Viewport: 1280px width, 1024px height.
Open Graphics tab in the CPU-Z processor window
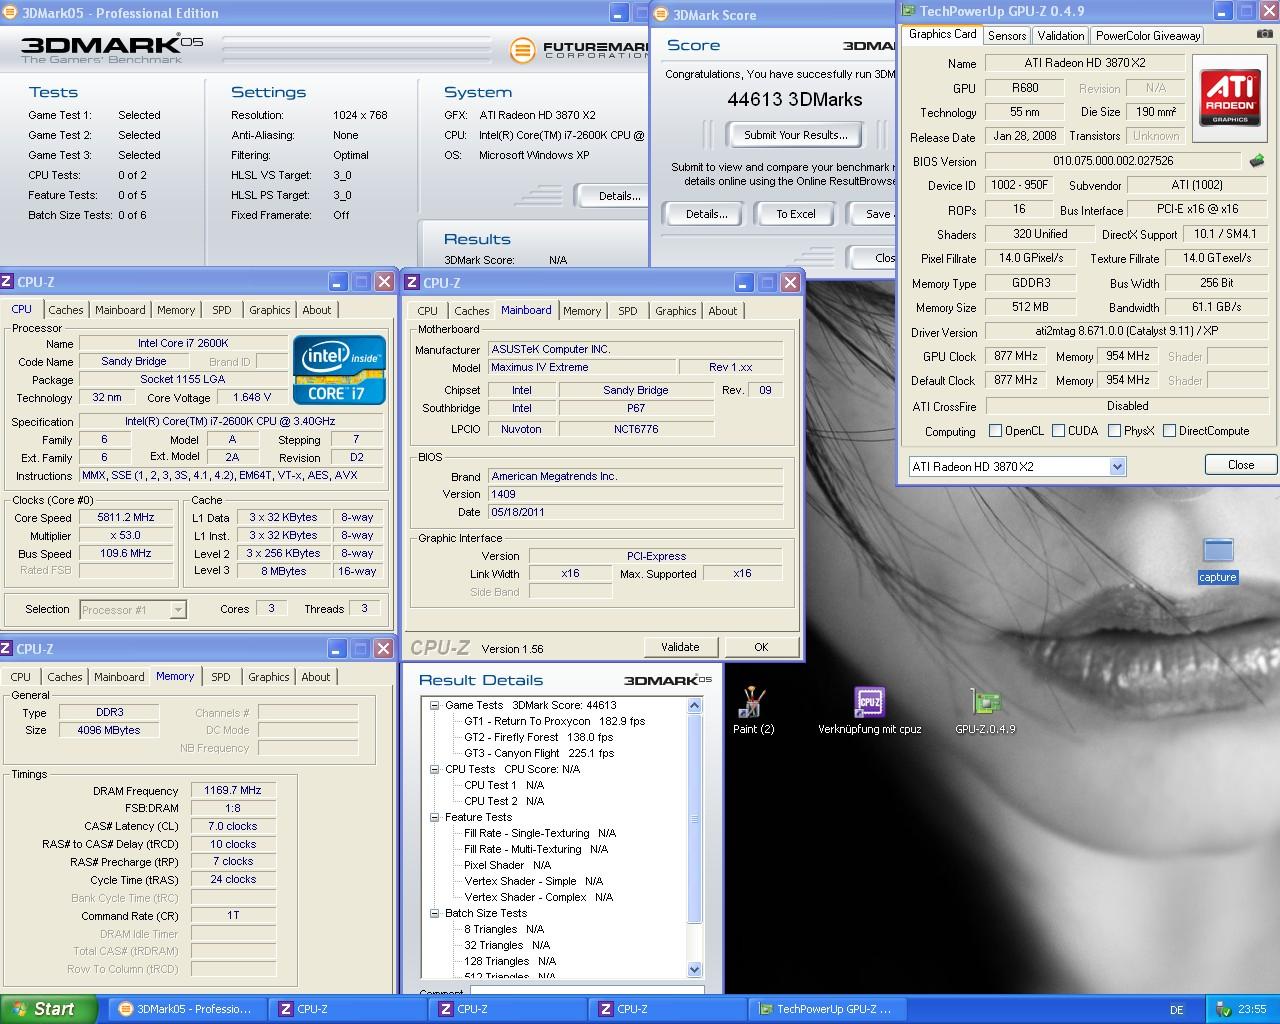[270, 310]
